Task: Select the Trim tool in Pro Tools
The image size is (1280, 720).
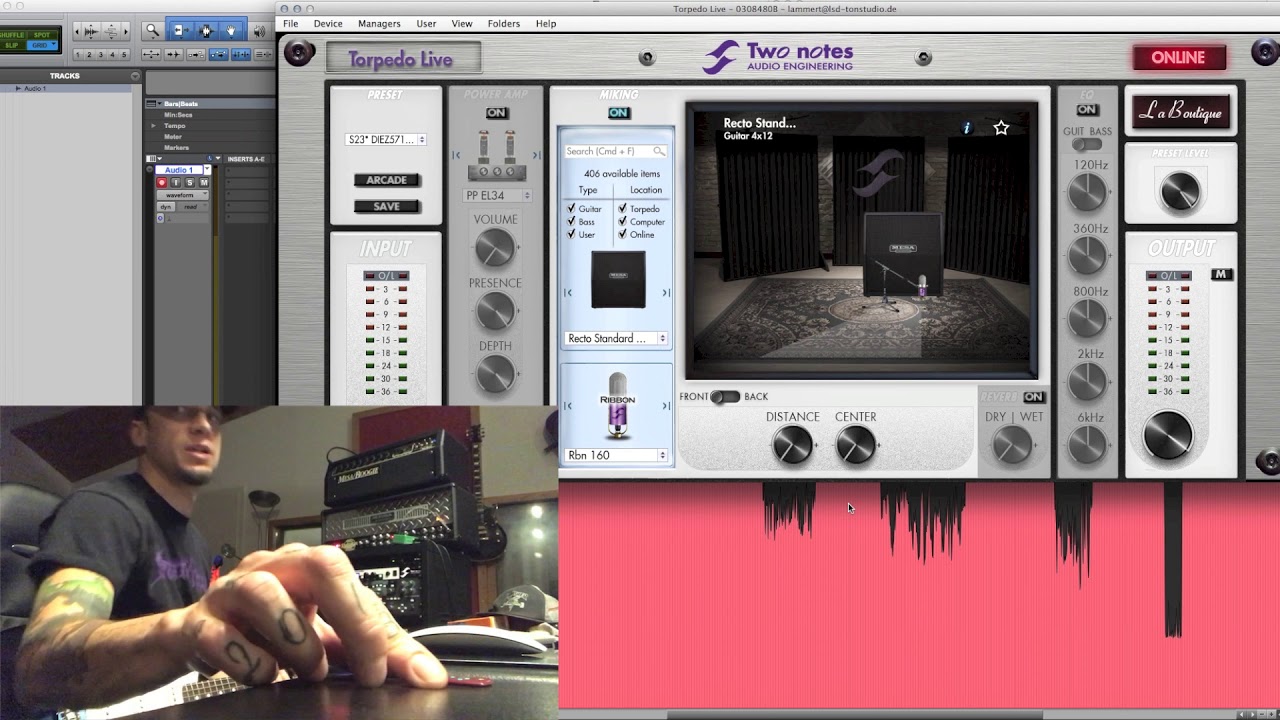Action: point(180,31)
